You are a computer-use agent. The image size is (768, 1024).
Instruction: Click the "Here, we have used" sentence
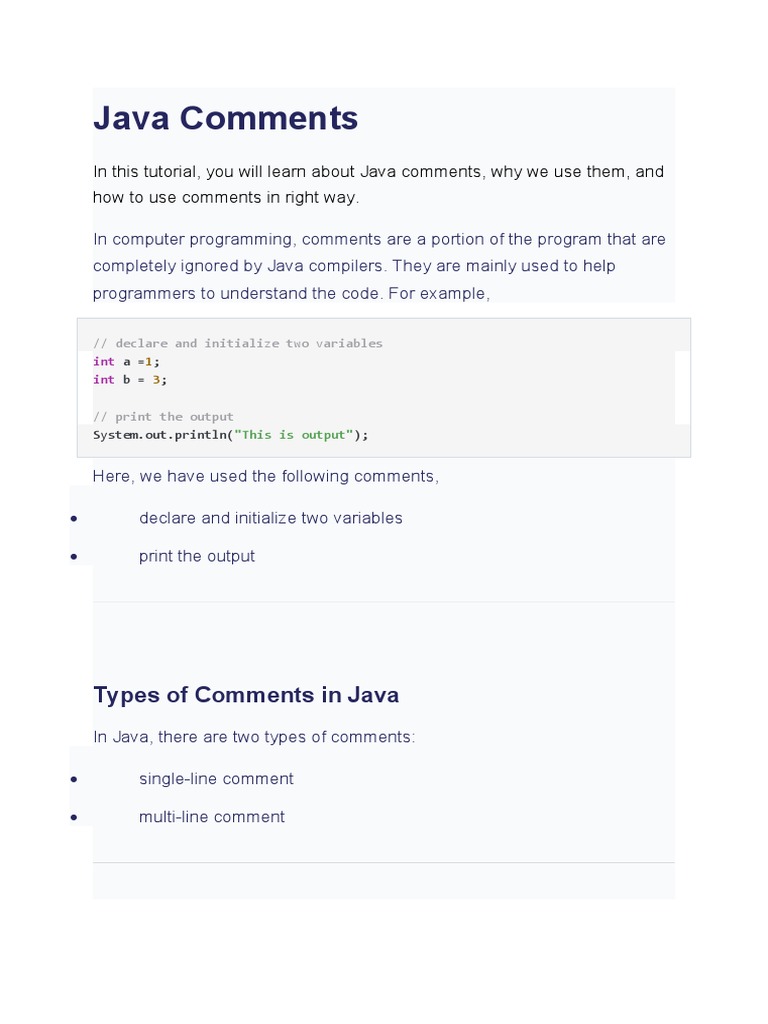[x=265, y=476]
